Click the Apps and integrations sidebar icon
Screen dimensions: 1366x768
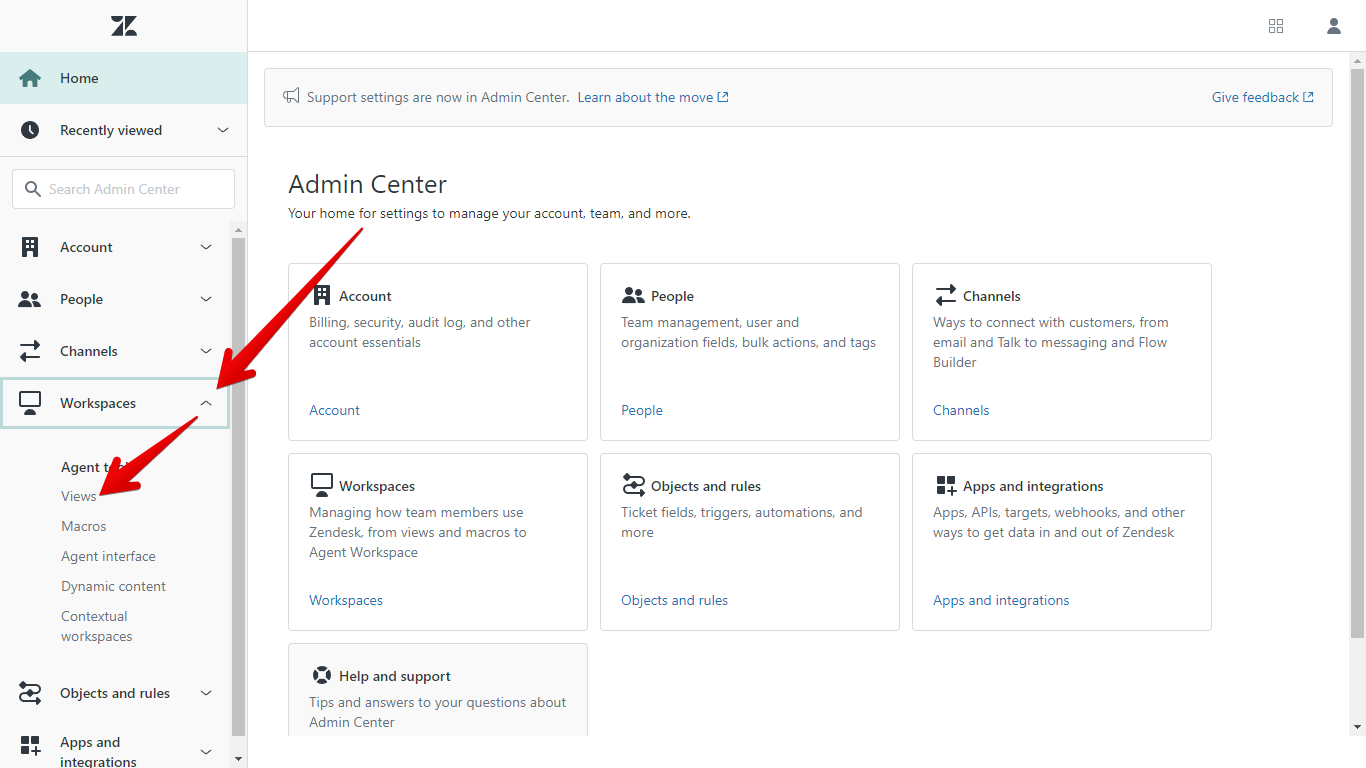click(30, 746)
